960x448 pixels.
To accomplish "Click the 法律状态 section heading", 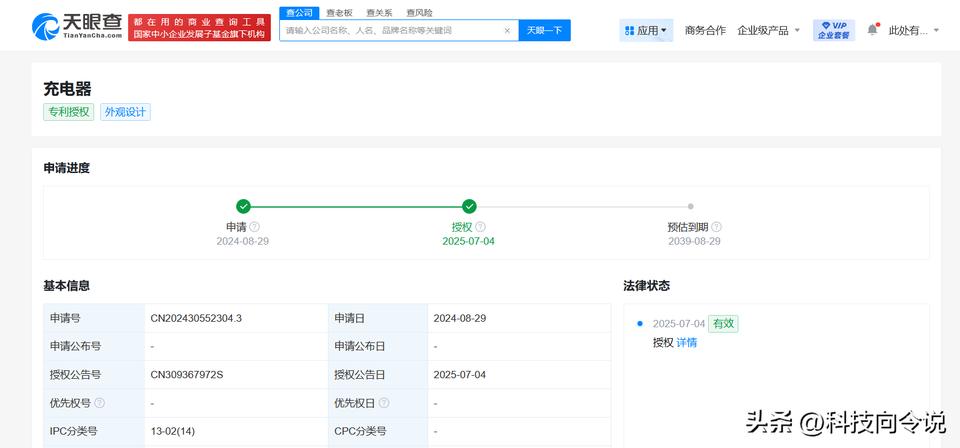I will pyautogui.click(x=647, y=286).
